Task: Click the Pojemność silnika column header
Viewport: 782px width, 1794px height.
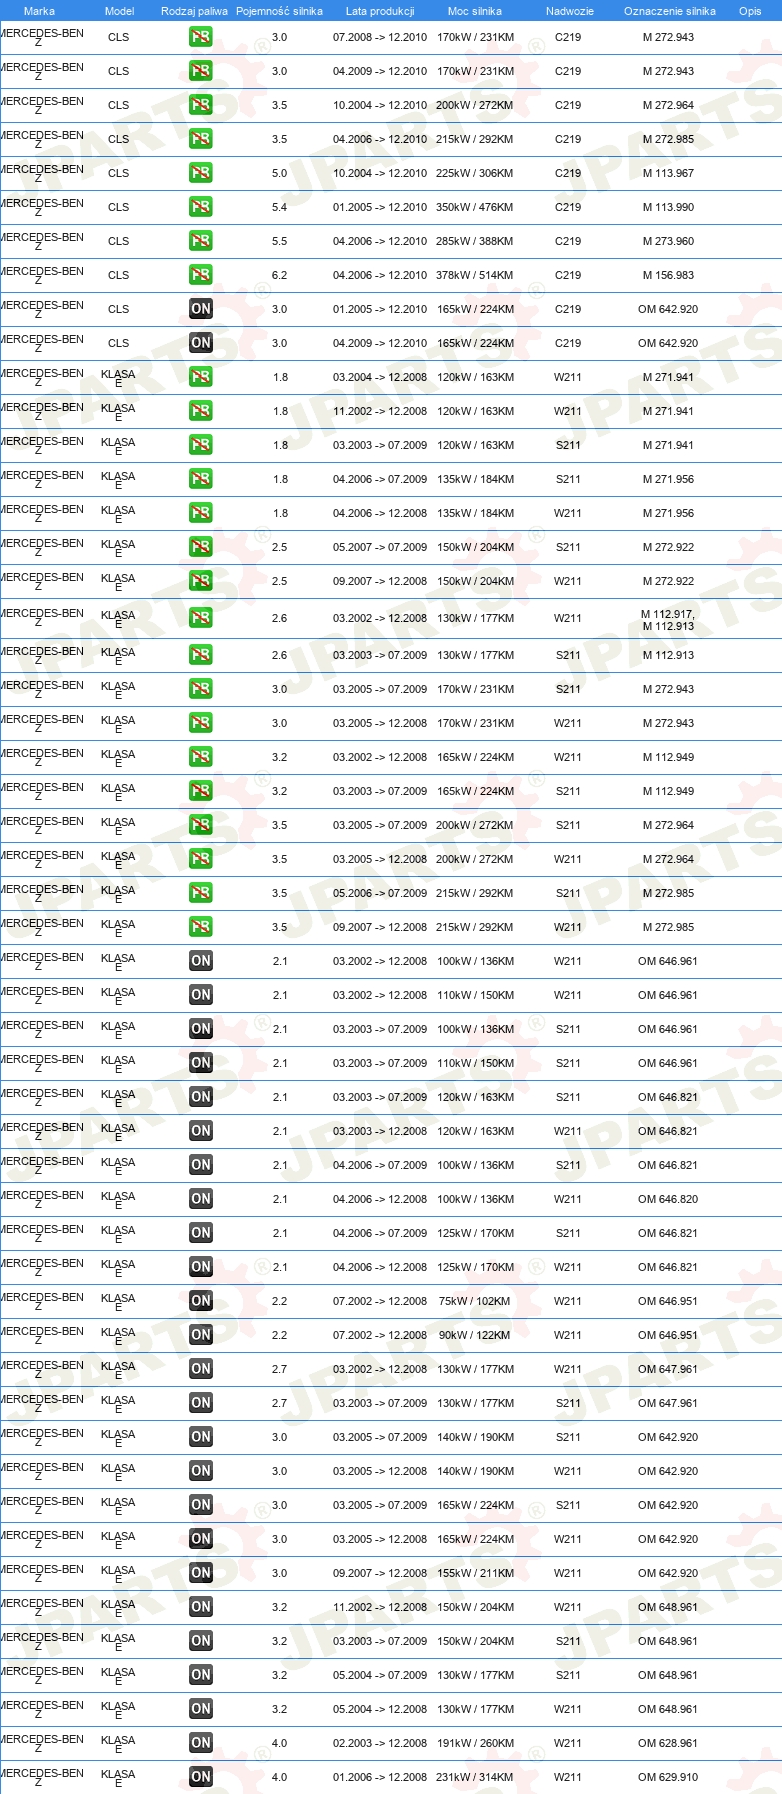Action: [x=279, y=11]
